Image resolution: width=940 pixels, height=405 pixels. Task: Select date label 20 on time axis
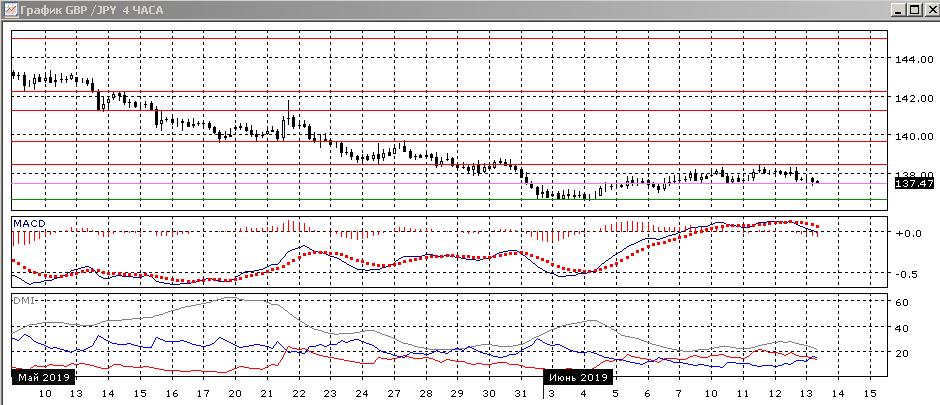[236, 394]
